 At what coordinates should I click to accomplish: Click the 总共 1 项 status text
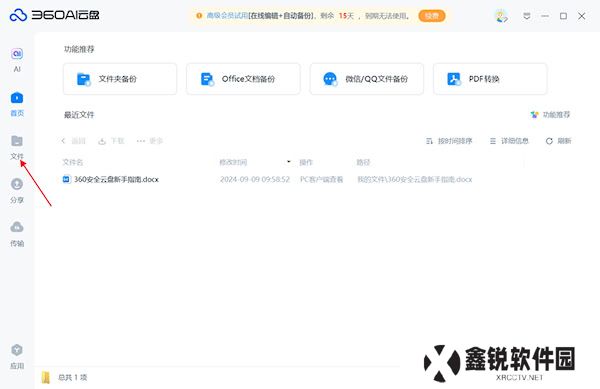72,377
